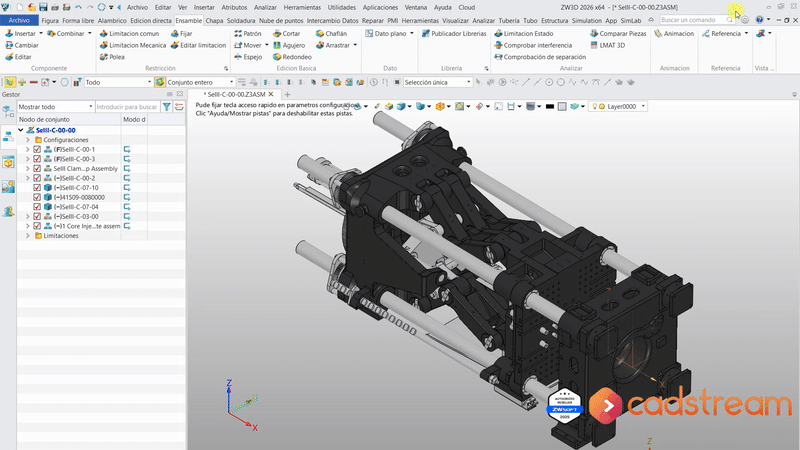Open the Ayuda menu

pyautogui.click(x=442, y=7)
